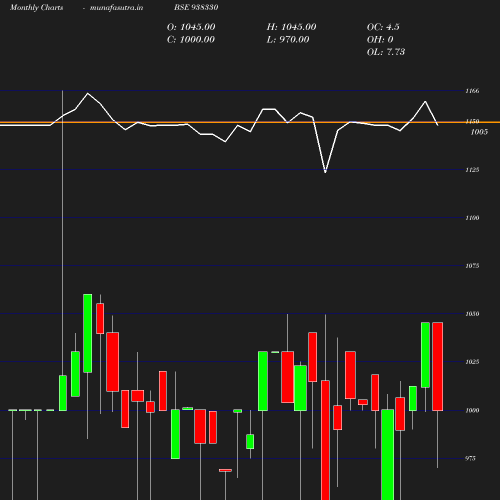Click the 1075 price axis label
This screenshot has height=500, width=500.
tap(472, 266)
